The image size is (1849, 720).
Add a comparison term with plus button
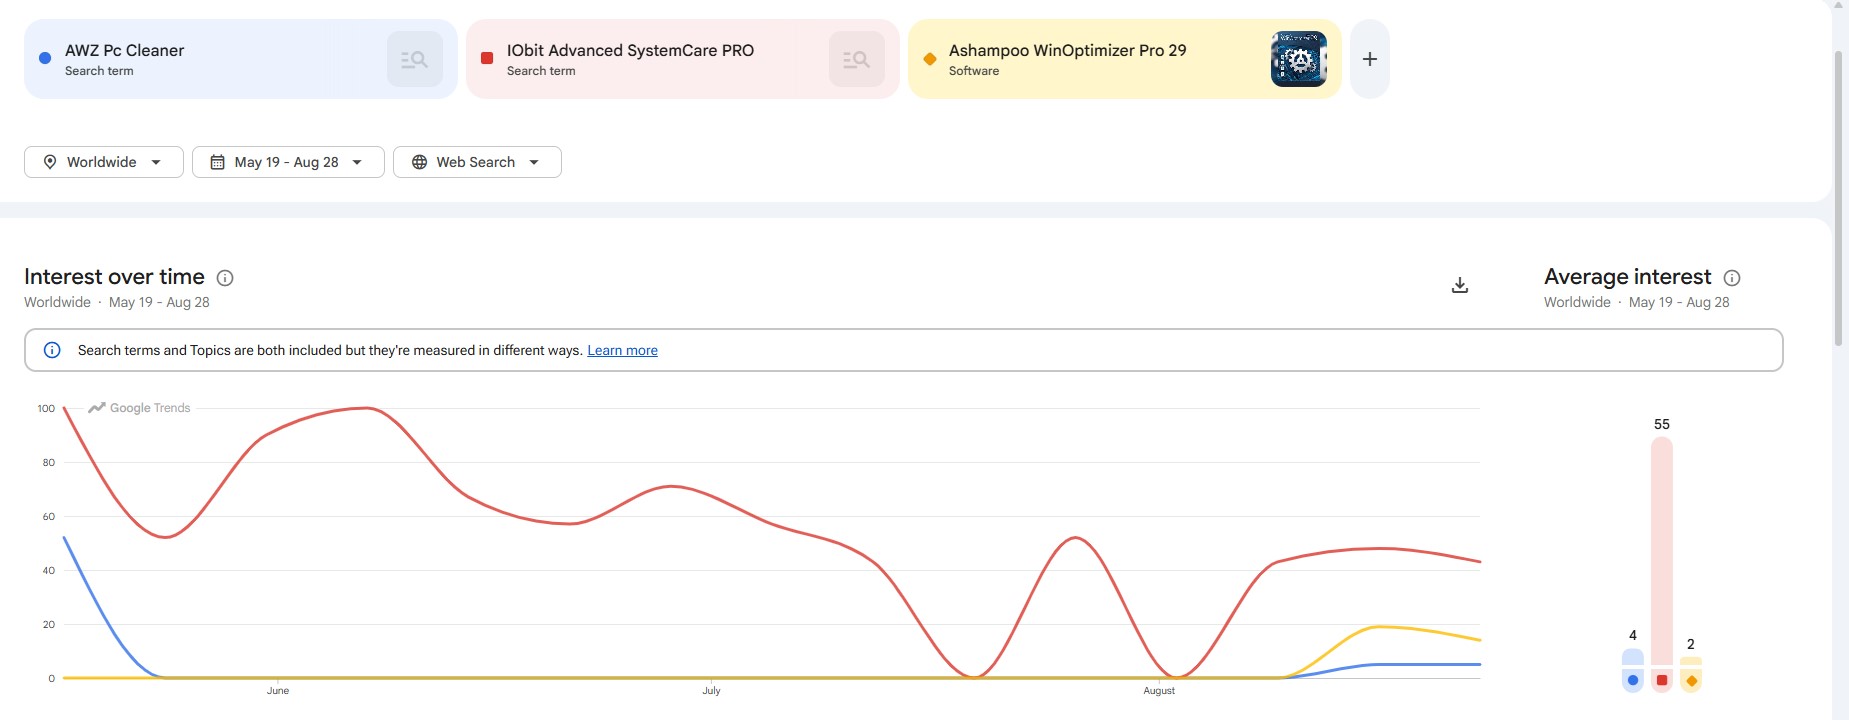tap(1370, 59)
